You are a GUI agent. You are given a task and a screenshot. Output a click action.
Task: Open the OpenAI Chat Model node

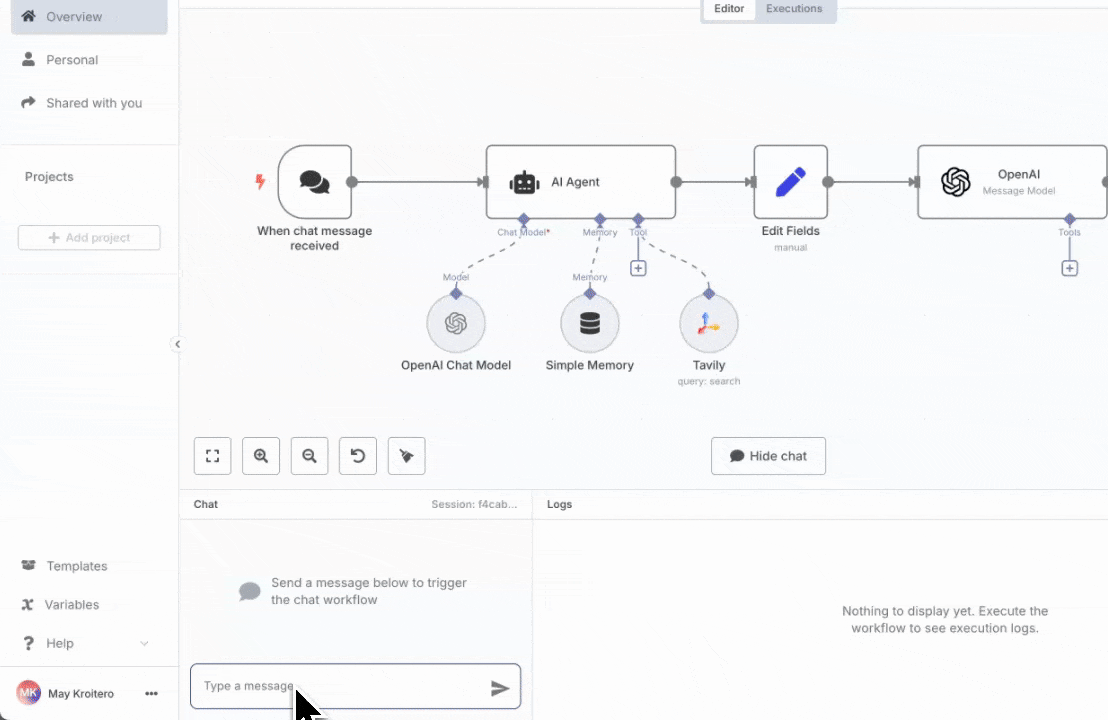[456, 323]
